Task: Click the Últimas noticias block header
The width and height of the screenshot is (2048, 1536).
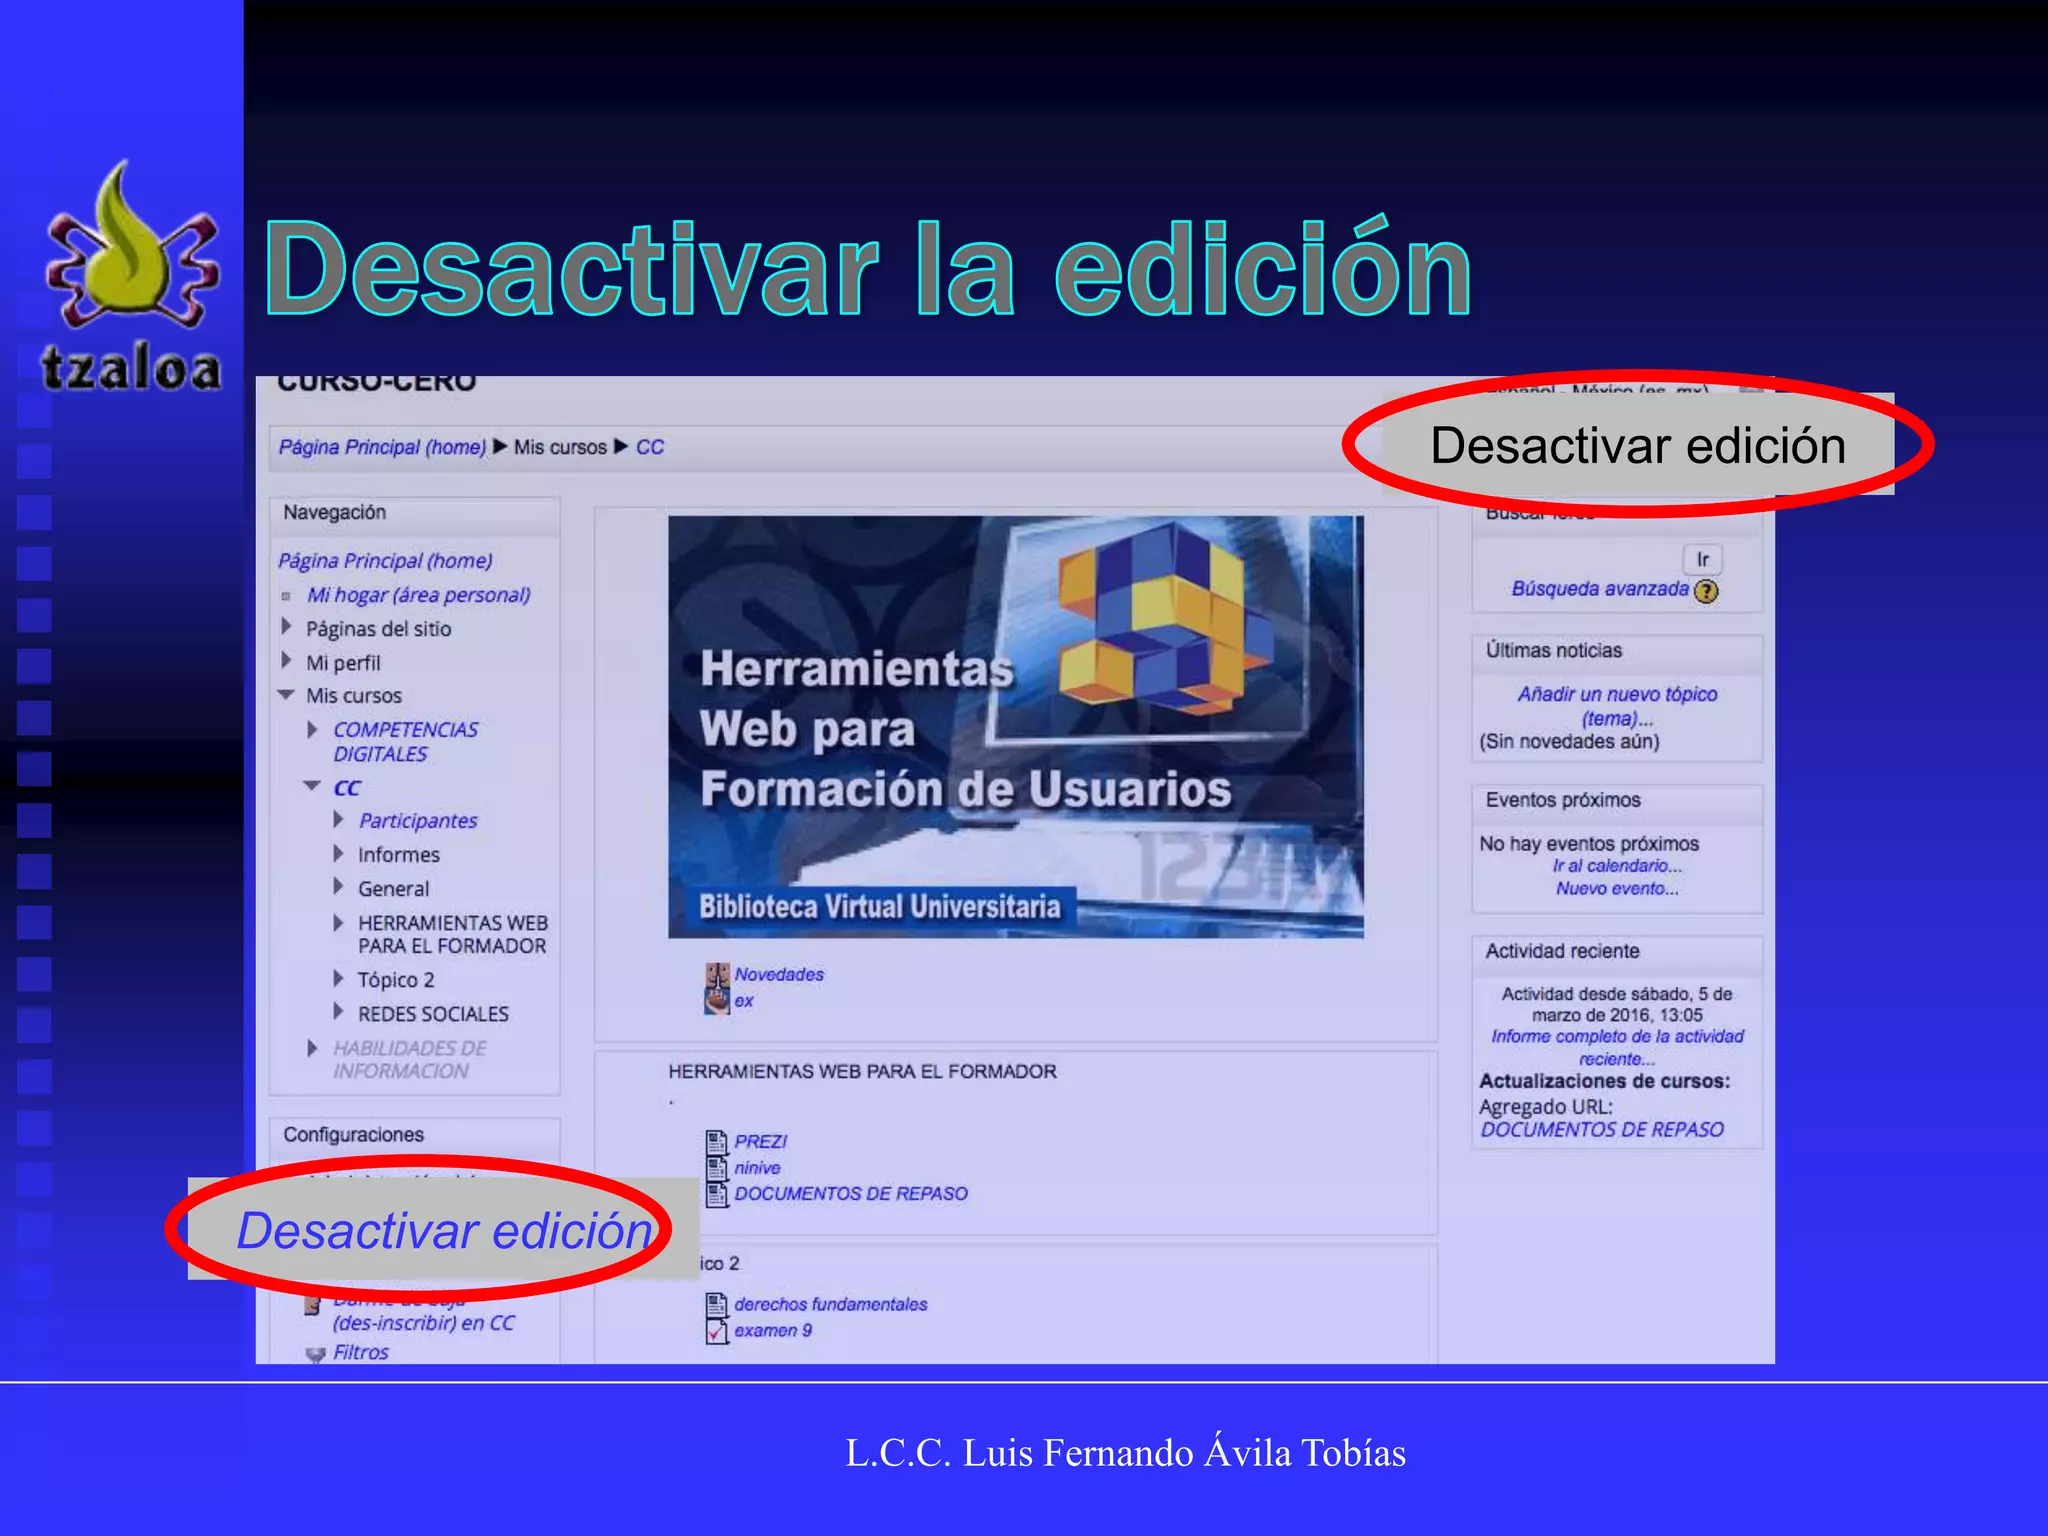Action: tap(1617, 651)
